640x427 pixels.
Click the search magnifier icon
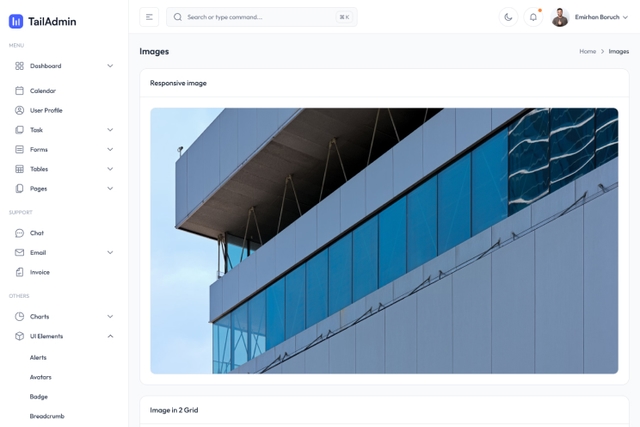(178, 17)
